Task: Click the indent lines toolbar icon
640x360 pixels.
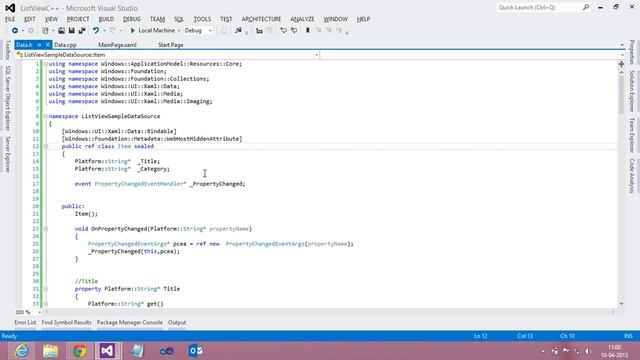Action: pos(259,31)
